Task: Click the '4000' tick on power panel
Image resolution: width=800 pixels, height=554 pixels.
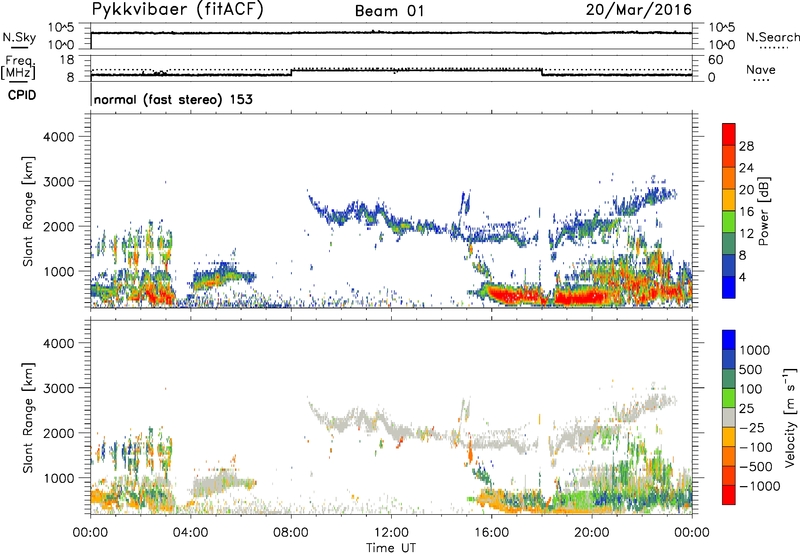Action: 58,137
